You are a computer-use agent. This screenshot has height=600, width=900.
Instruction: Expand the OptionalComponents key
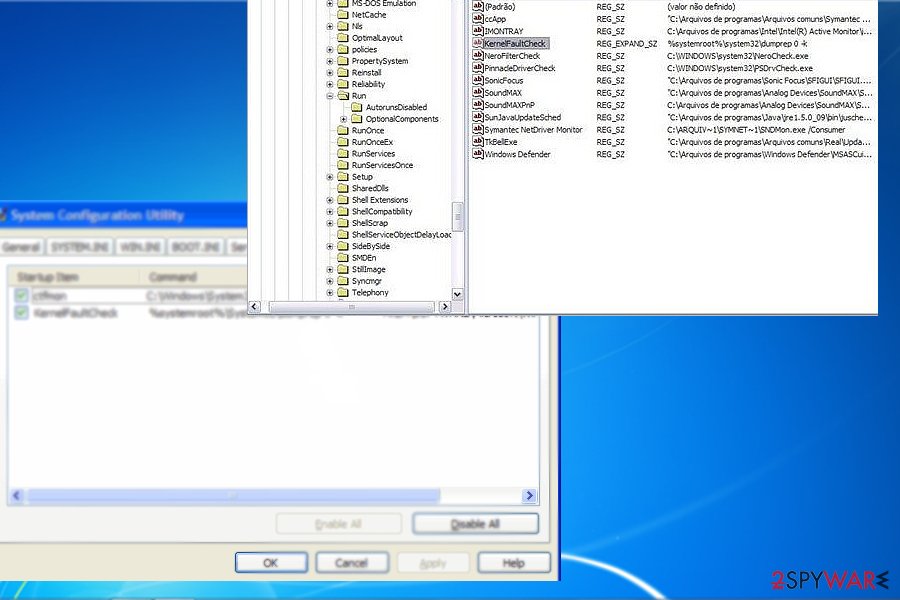pyautogui.click(x=344, y=119)
